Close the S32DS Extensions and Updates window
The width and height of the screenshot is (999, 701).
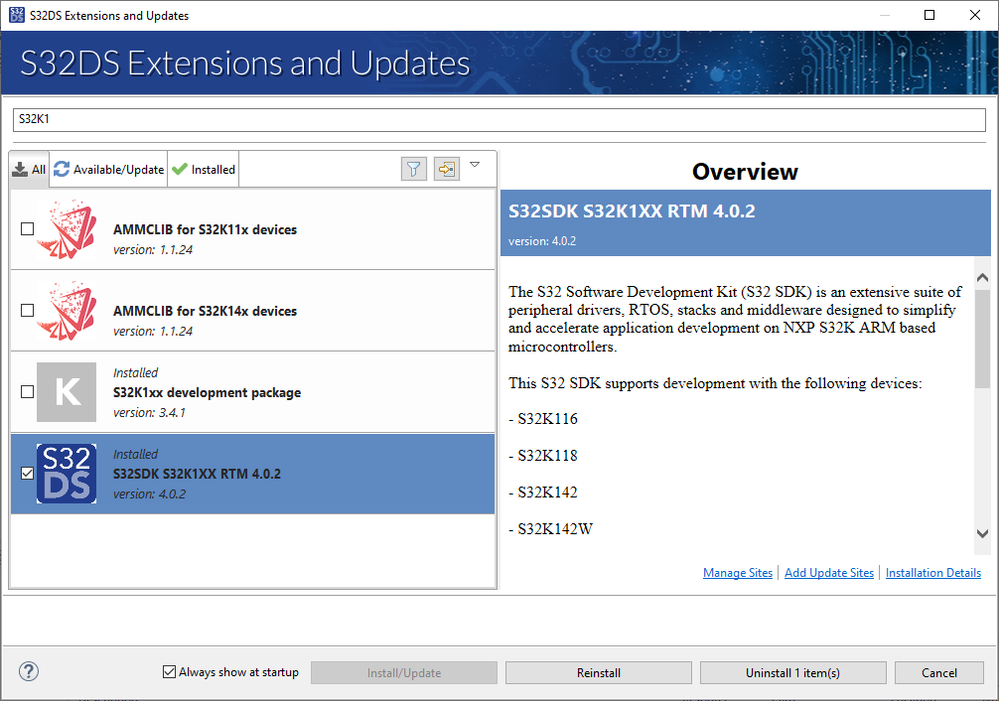pos(975,15)
